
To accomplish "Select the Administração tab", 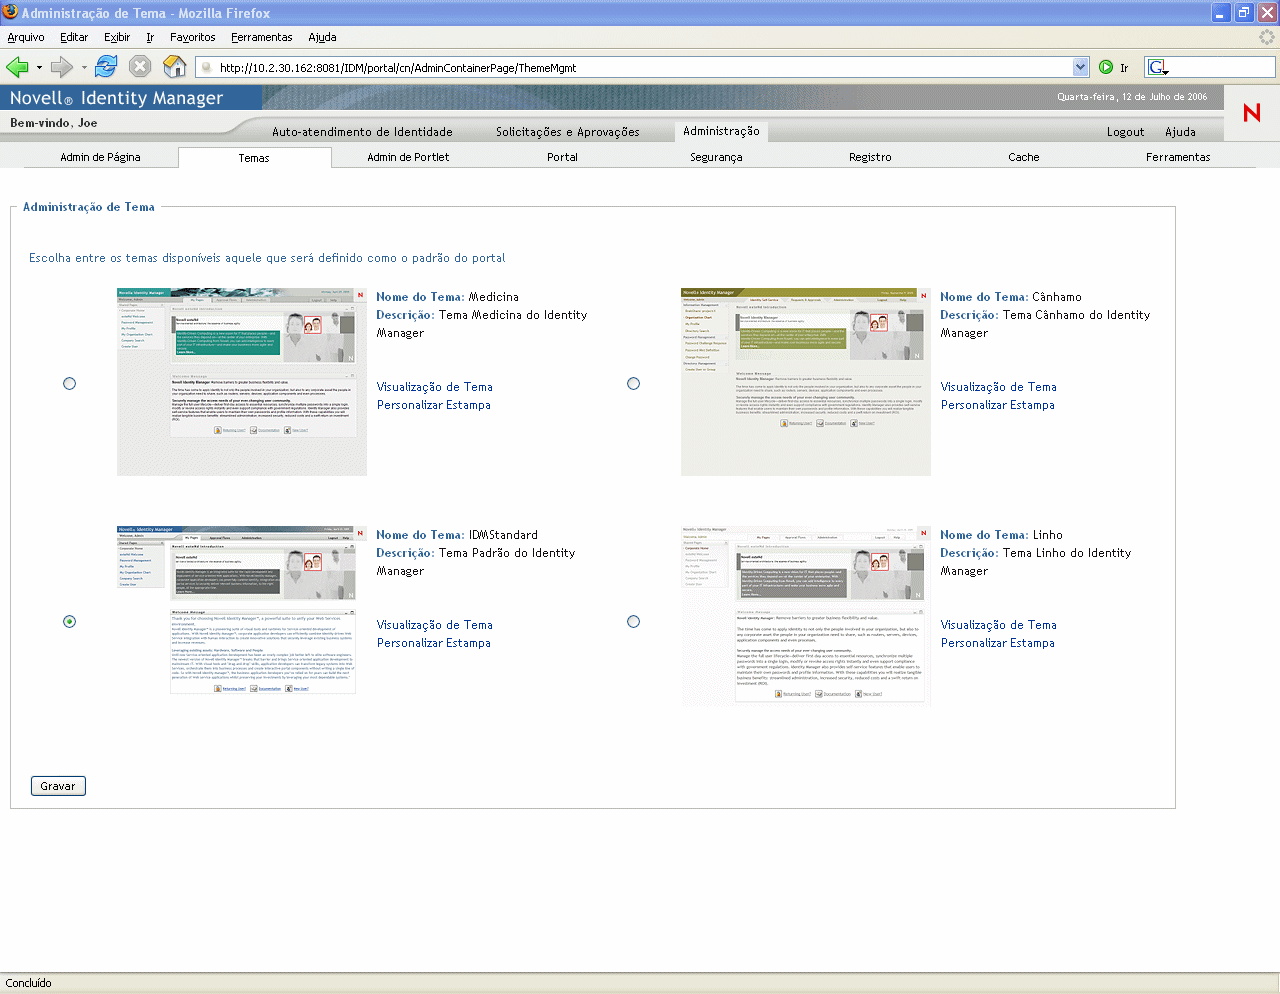I will point(721,131).
